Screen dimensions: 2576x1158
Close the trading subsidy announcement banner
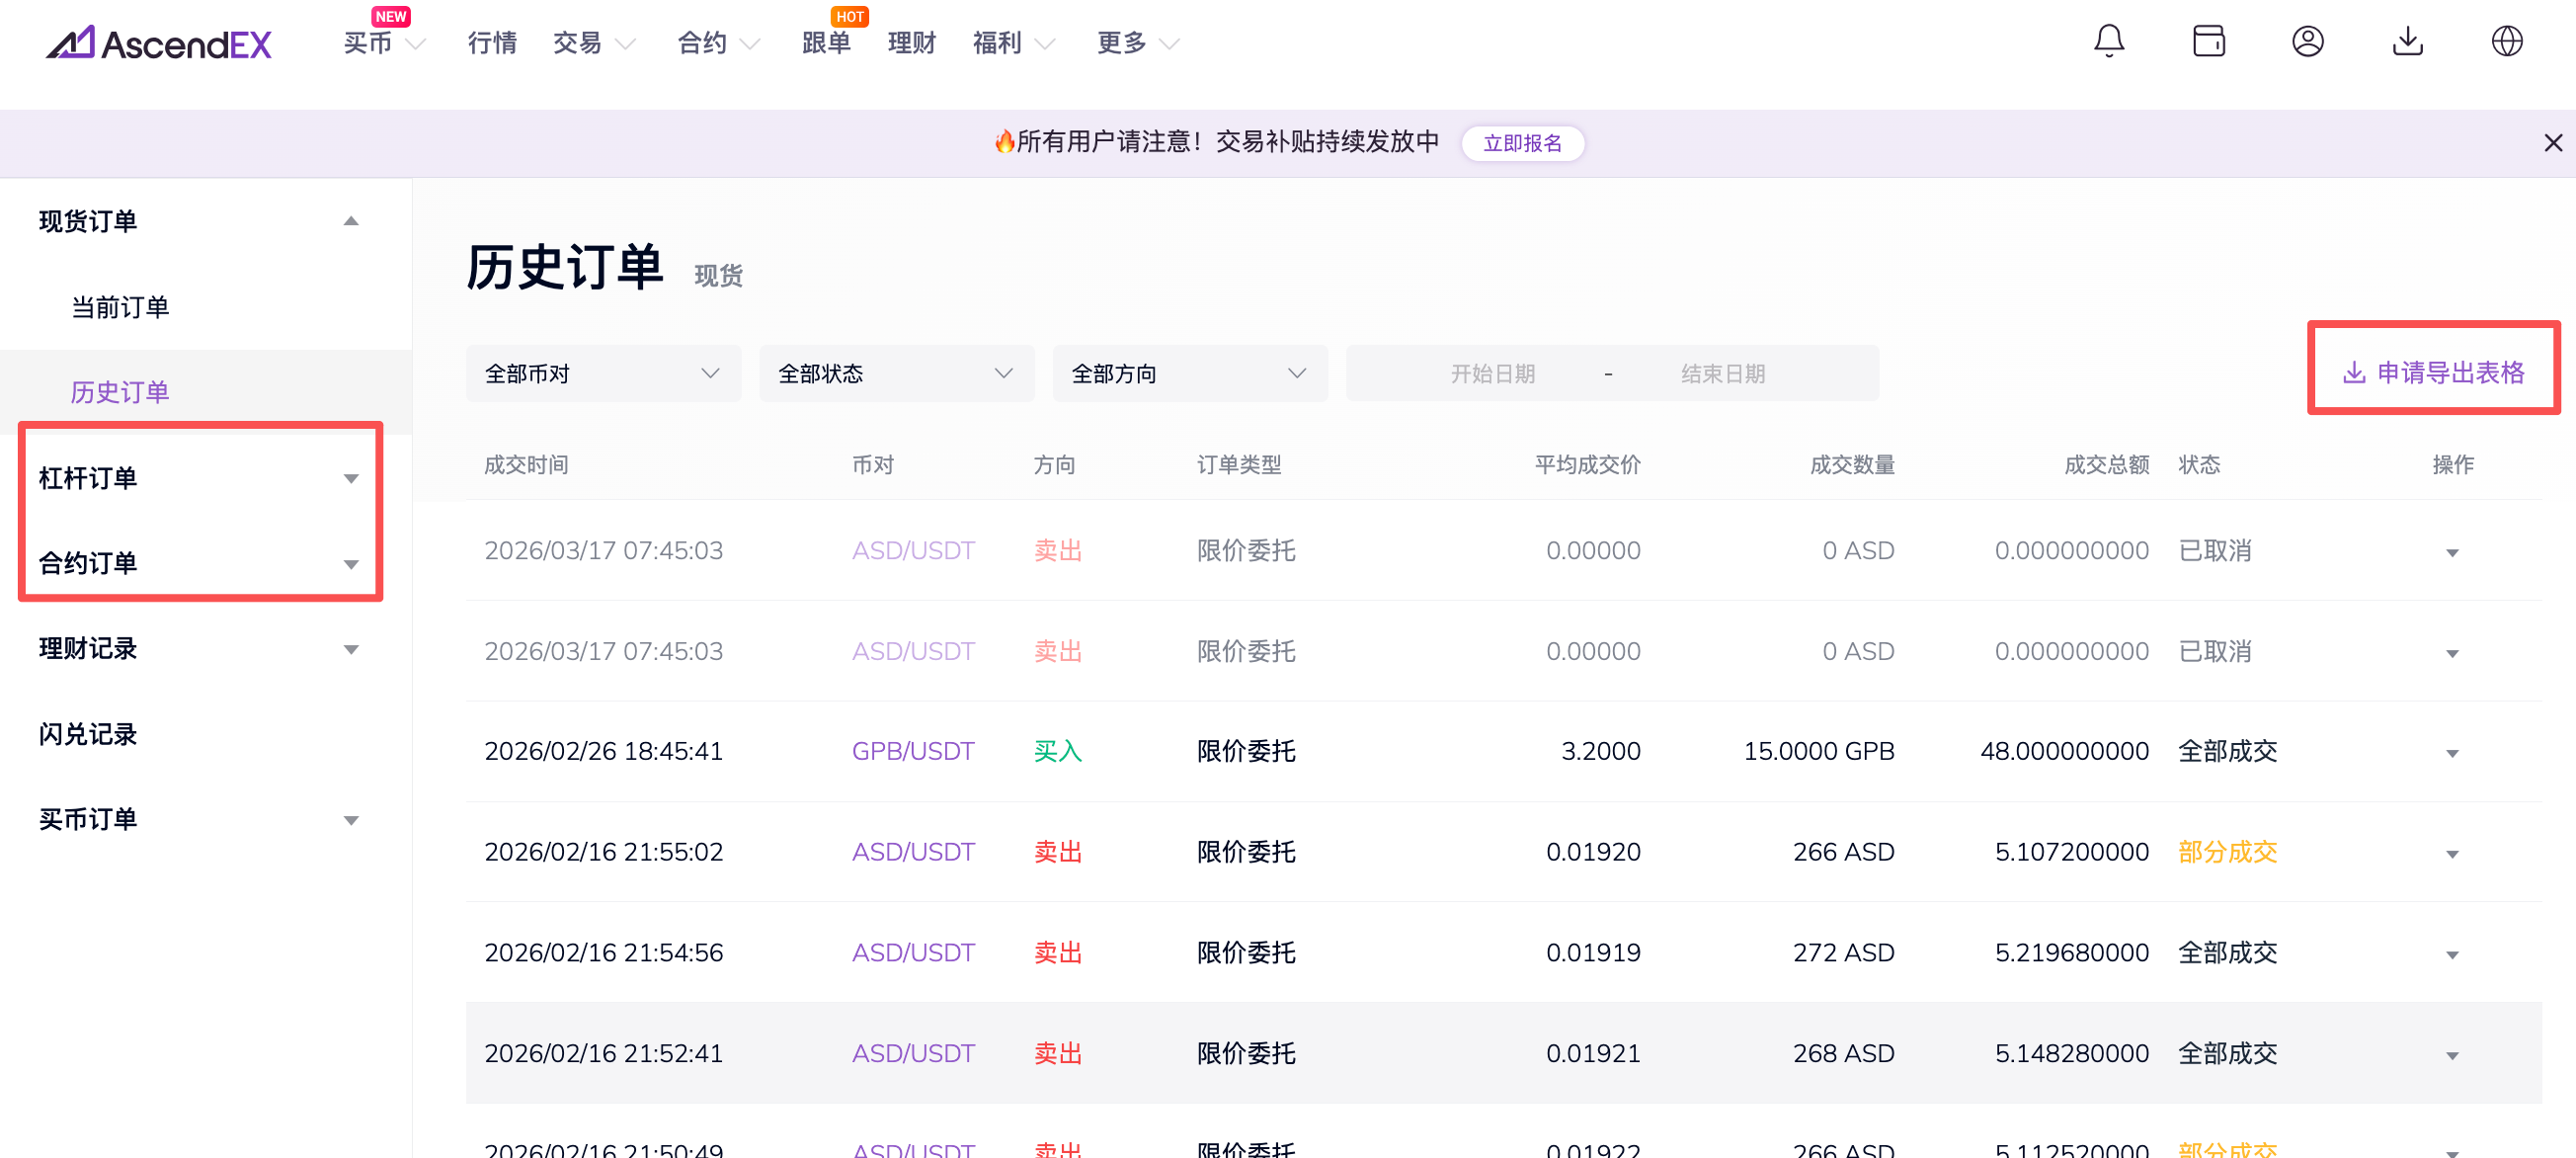click(2552, 143)
